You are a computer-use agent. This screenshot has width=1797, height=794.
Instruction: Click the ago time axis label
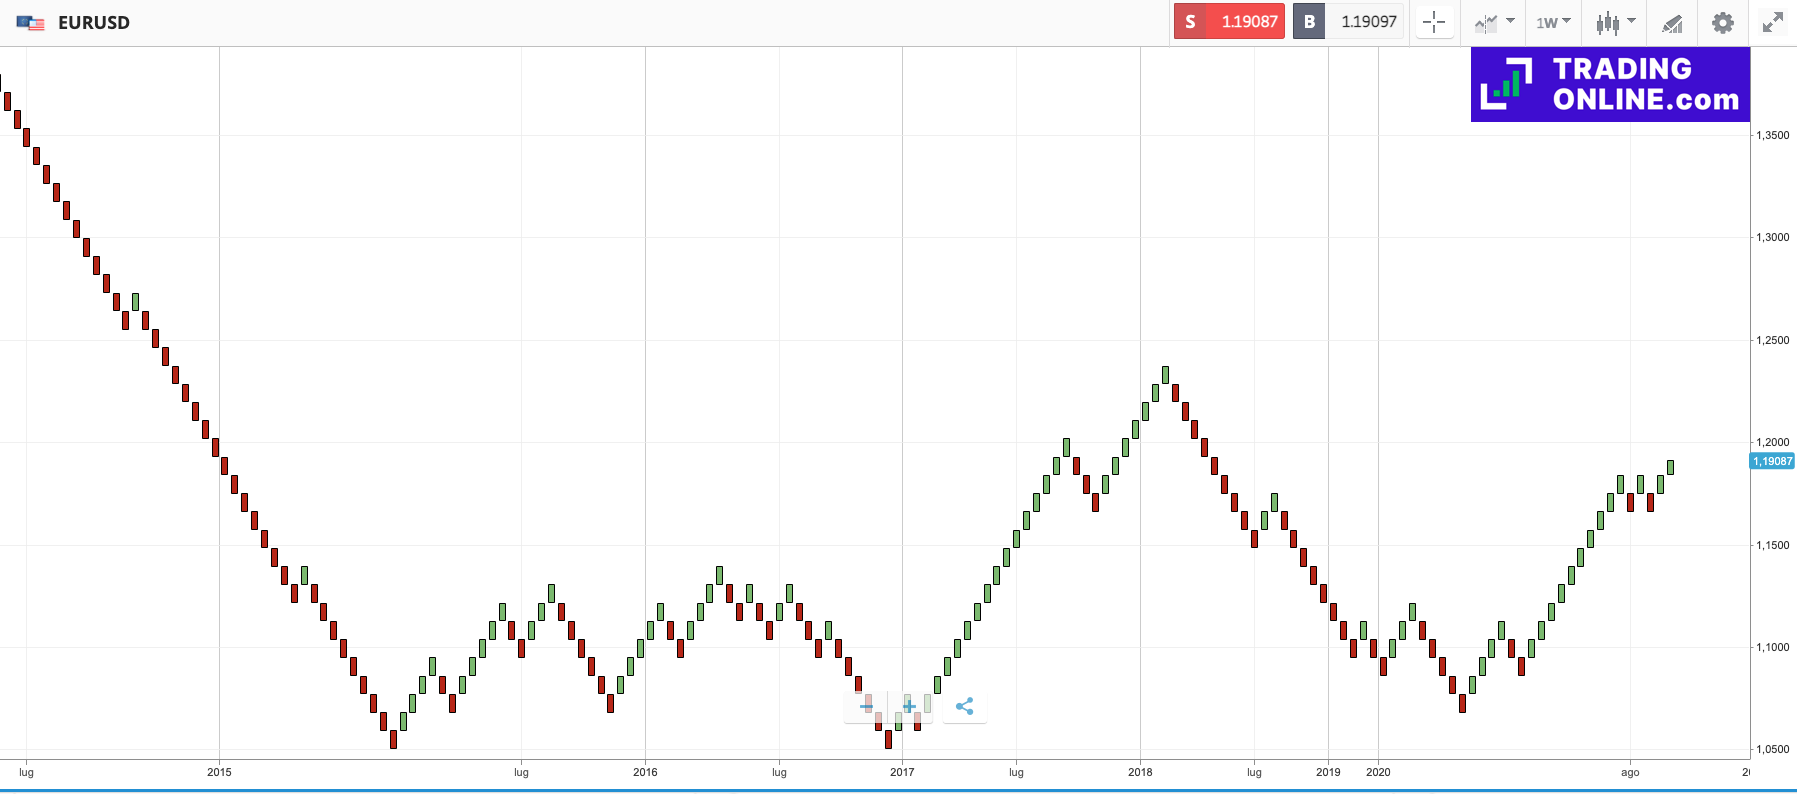(x=1630, y=772)
